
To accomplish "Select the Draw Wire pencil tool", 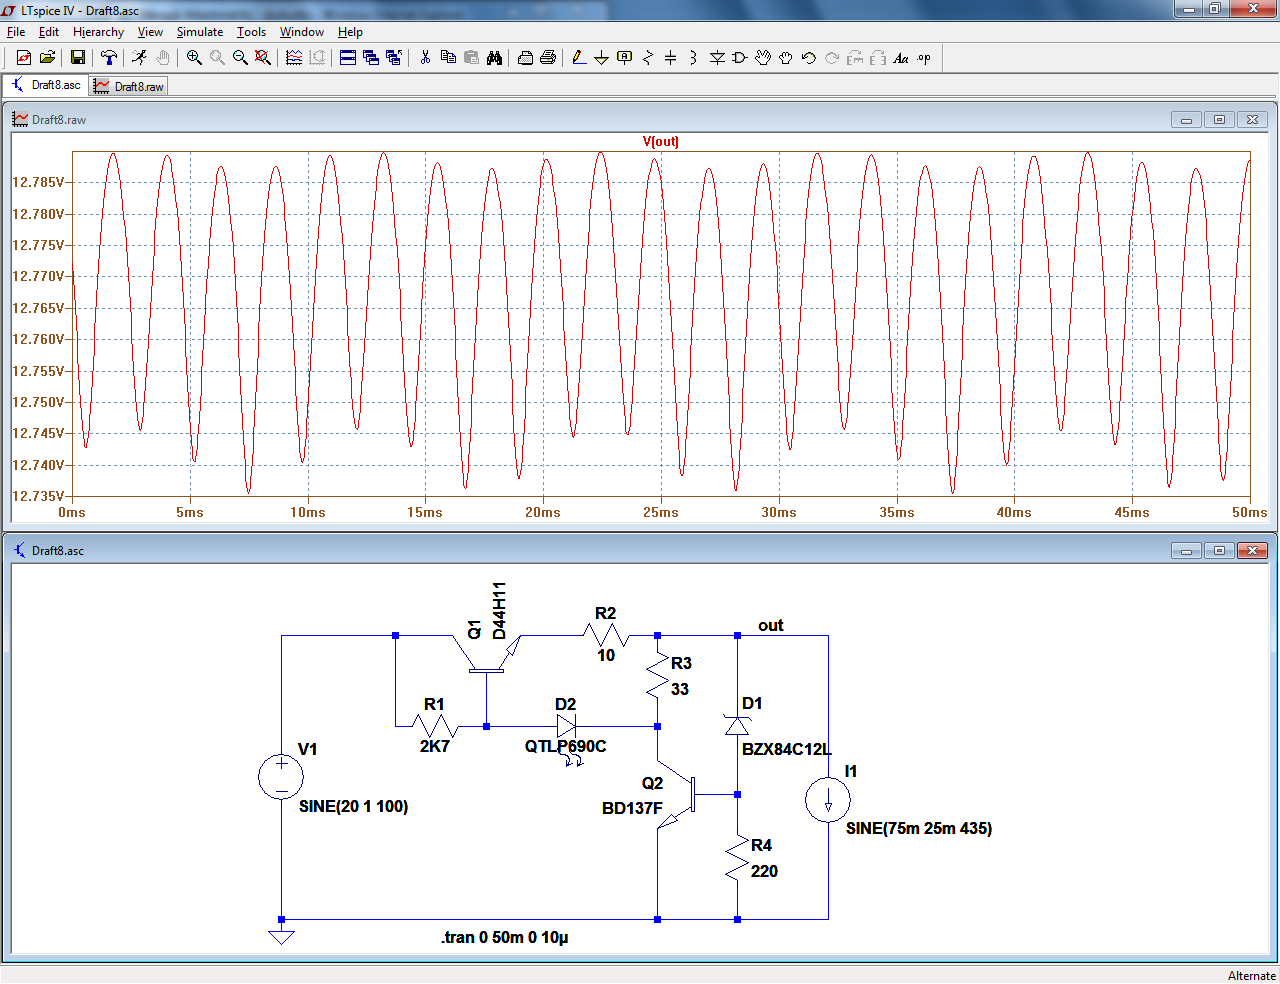I will (579, 58).
